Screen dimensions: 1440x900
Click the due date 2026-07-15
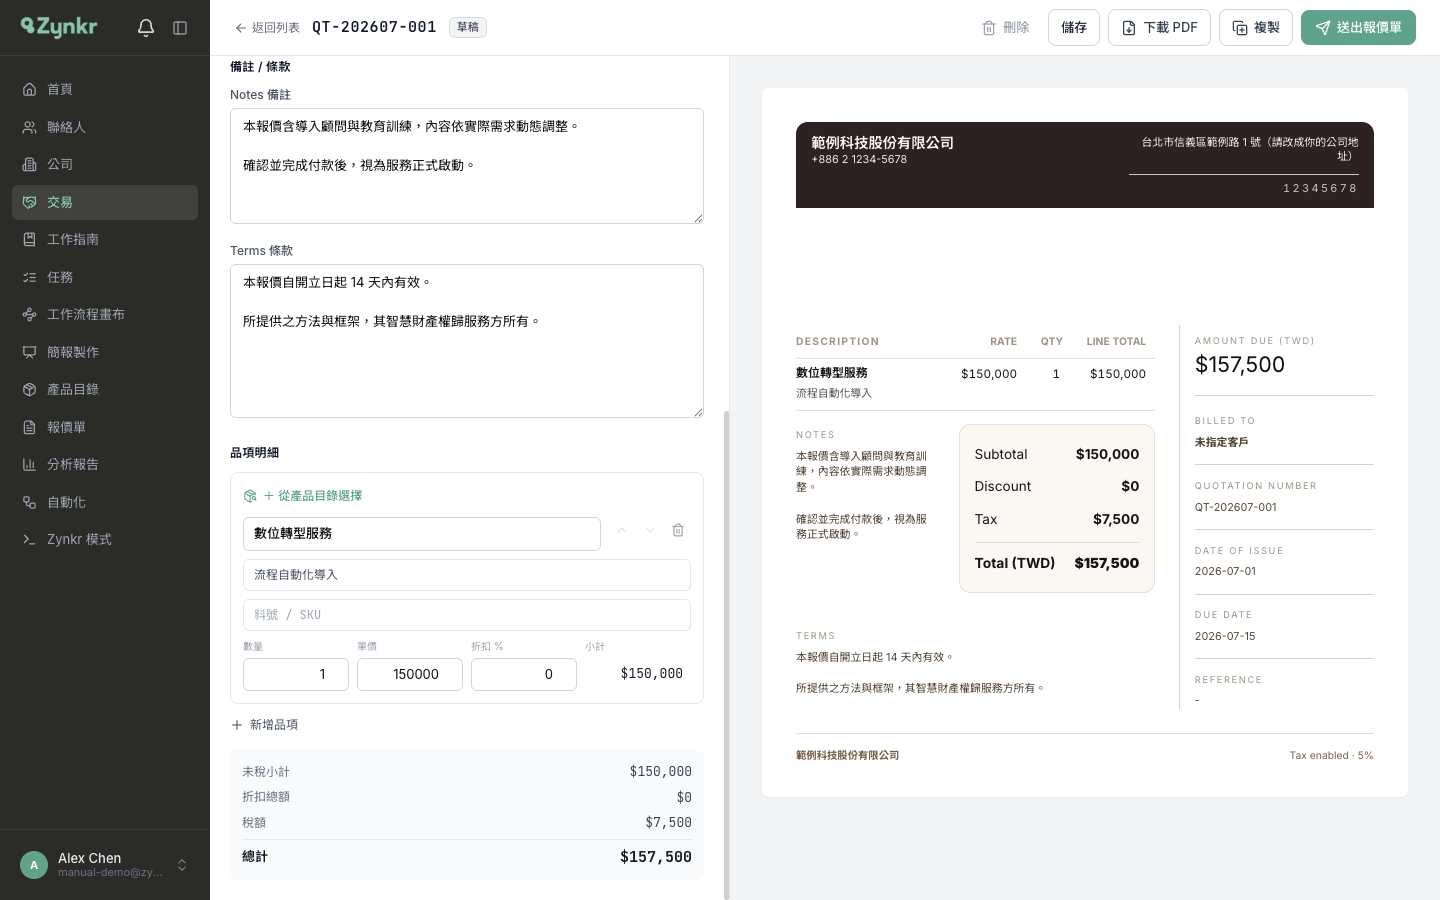1225,636
